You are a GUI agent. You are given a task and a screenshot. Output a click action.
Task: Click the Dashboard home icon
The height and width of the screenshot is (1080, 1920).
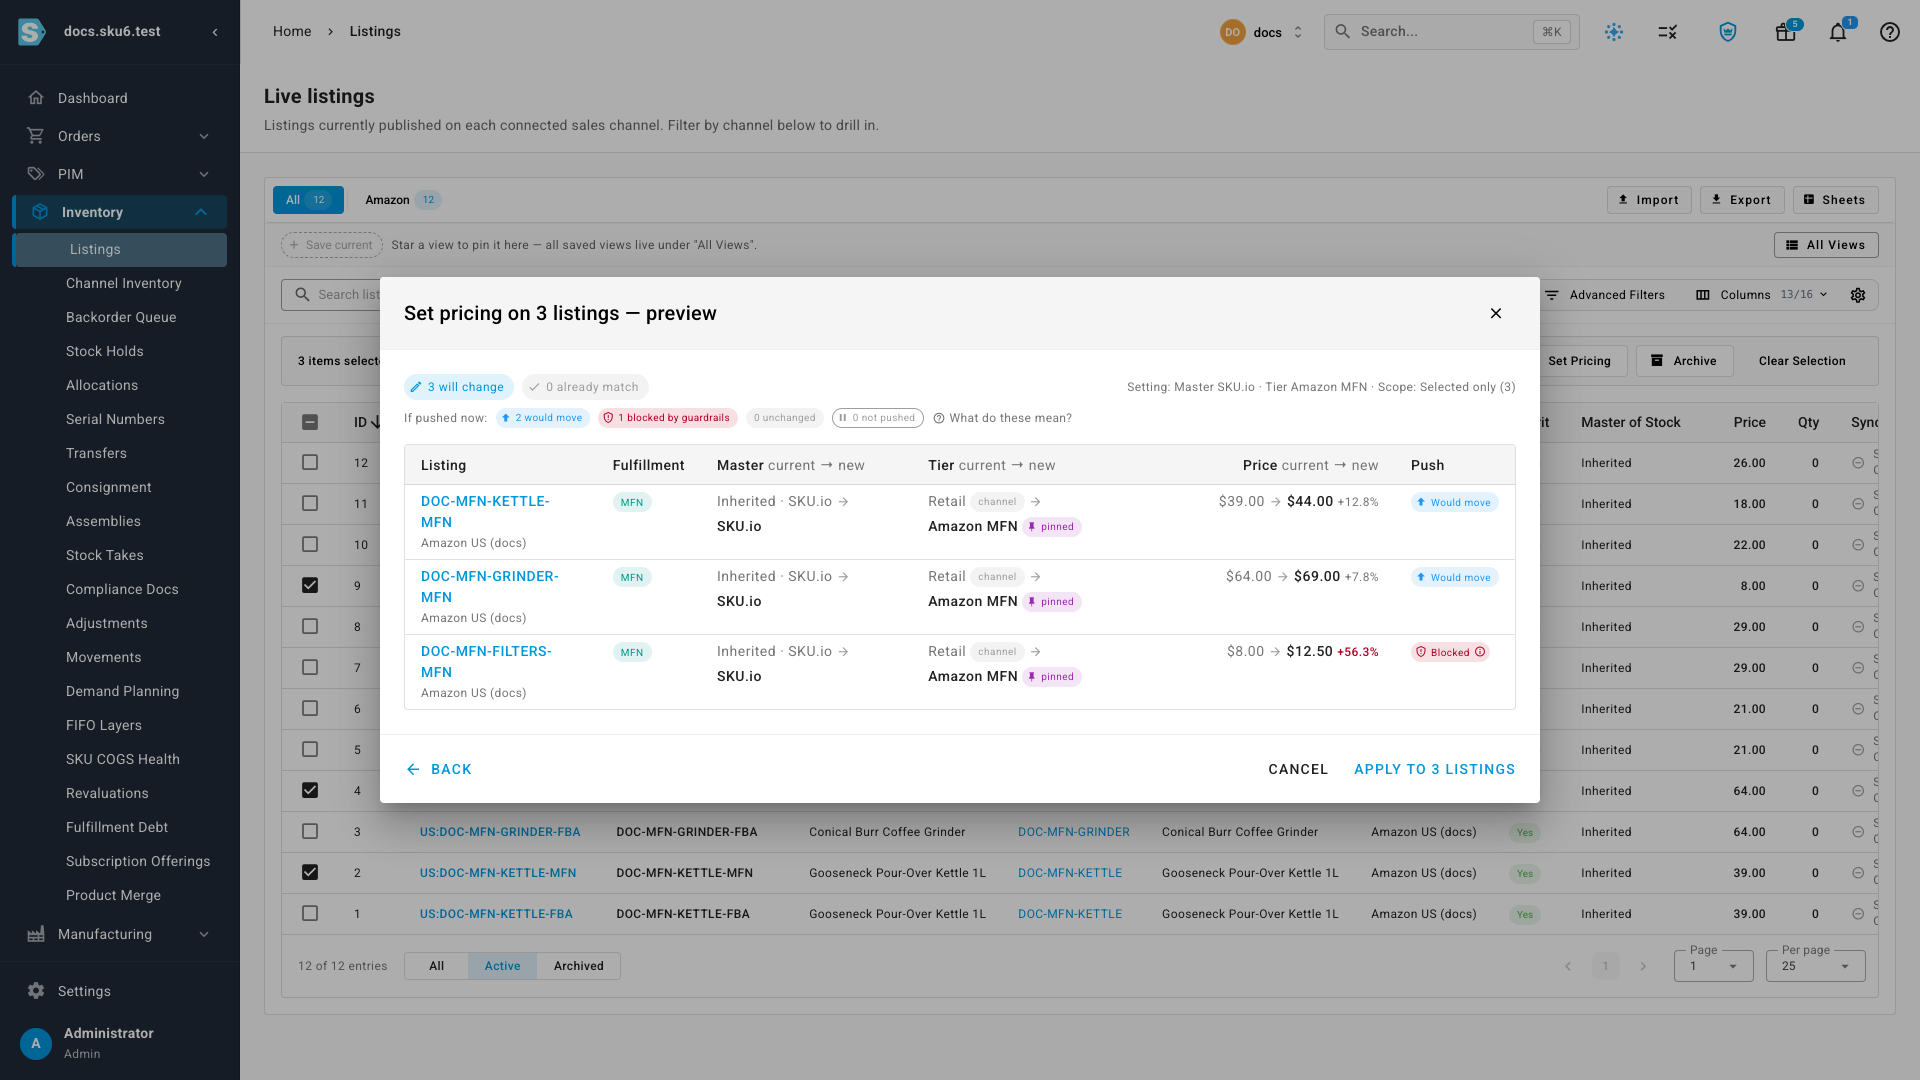36,98
